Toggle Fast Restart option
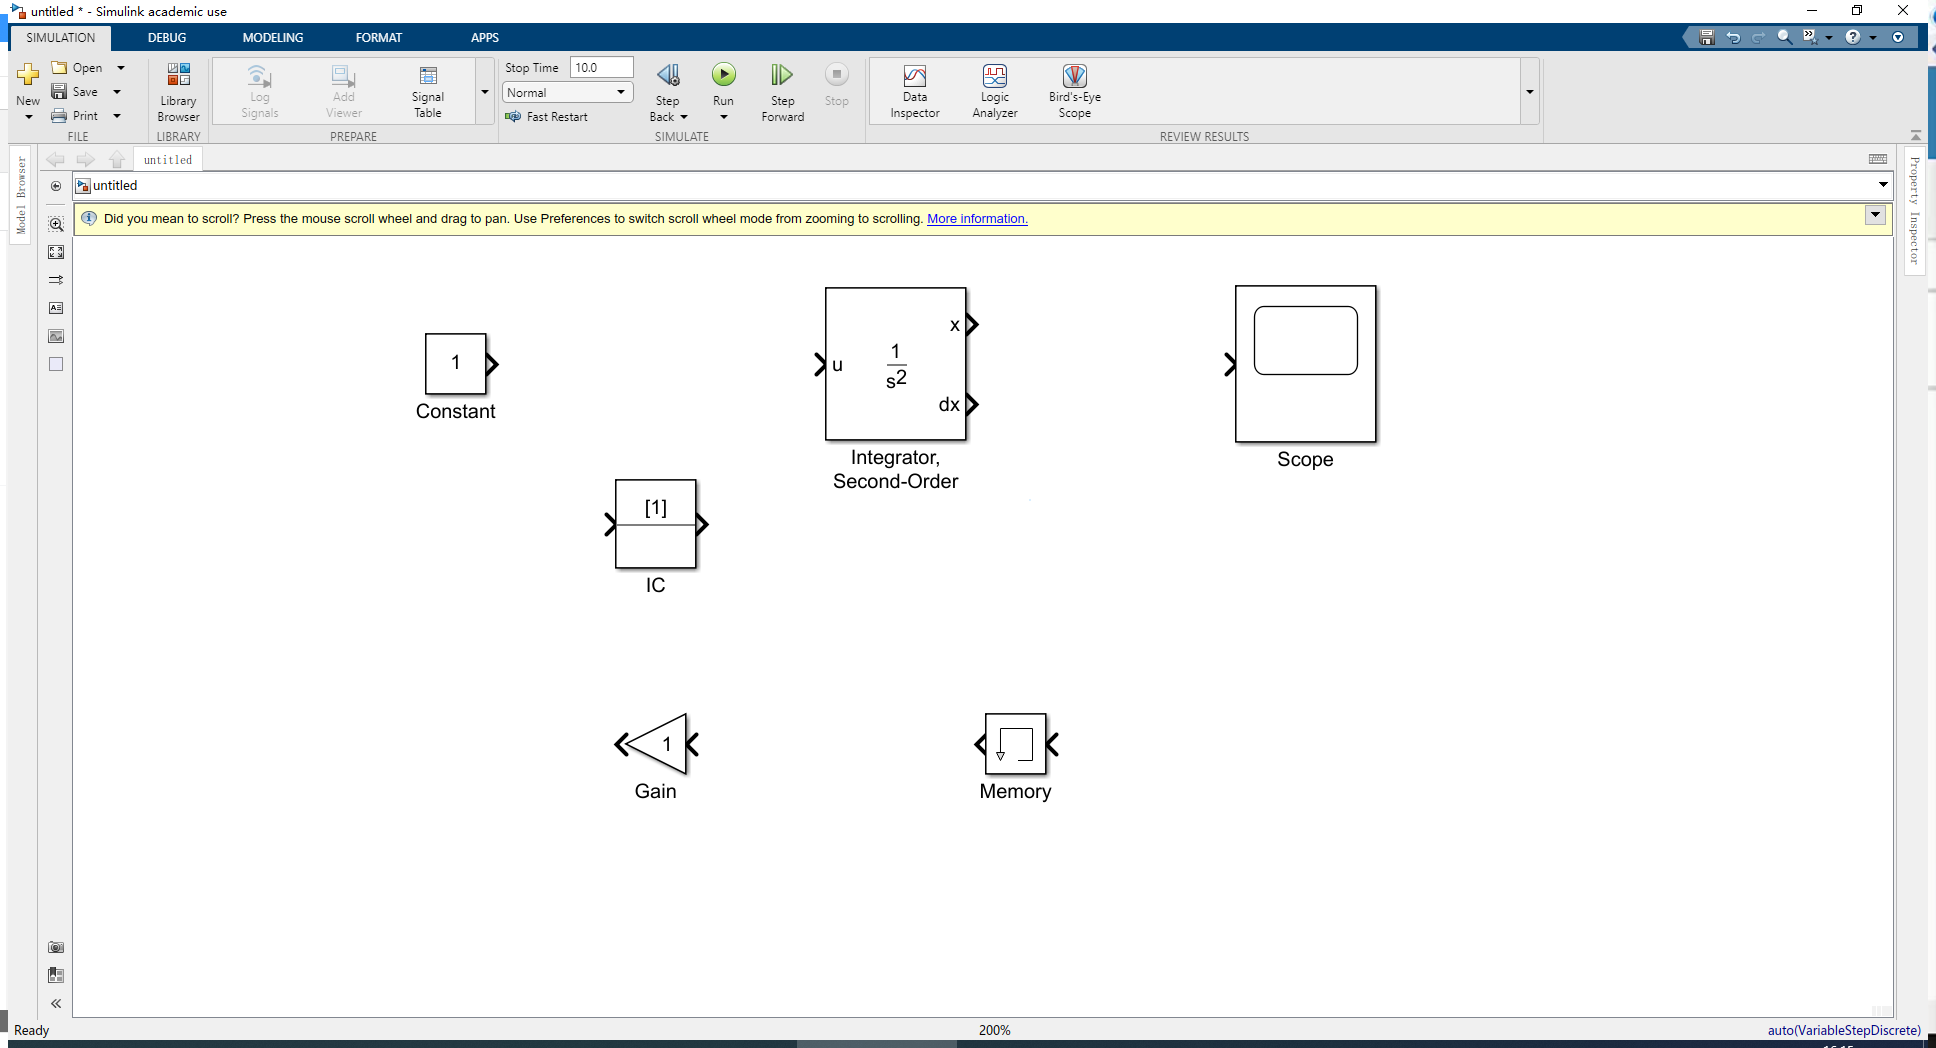 tap(547, 117)
